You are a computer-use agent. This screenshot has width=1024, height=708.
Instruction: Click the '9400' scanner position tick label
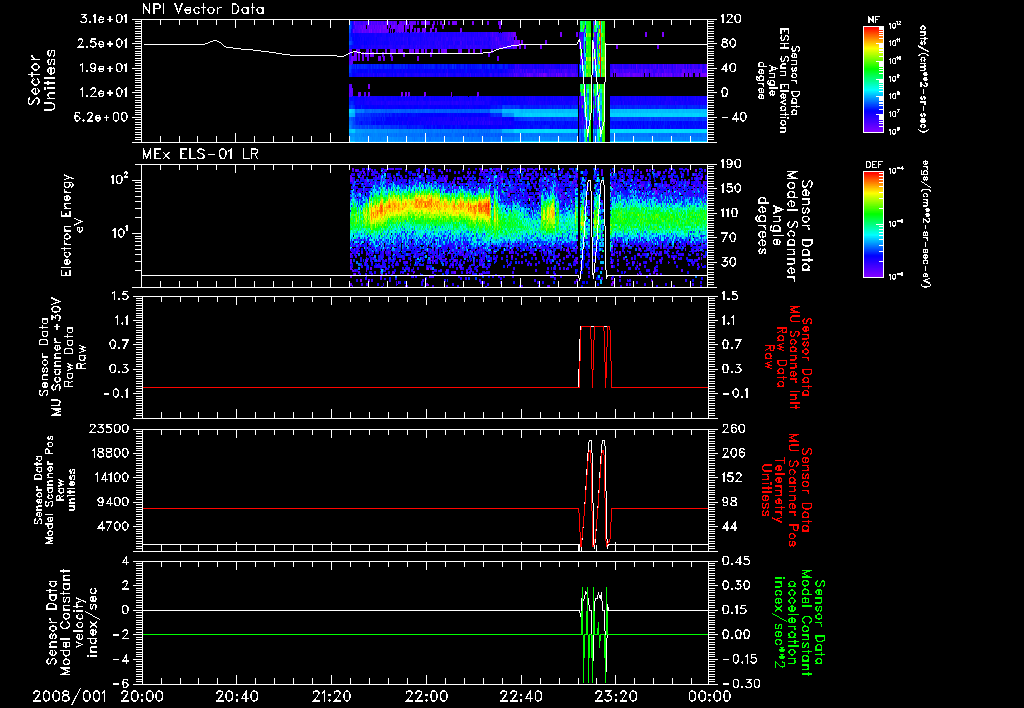click(113, 502)
